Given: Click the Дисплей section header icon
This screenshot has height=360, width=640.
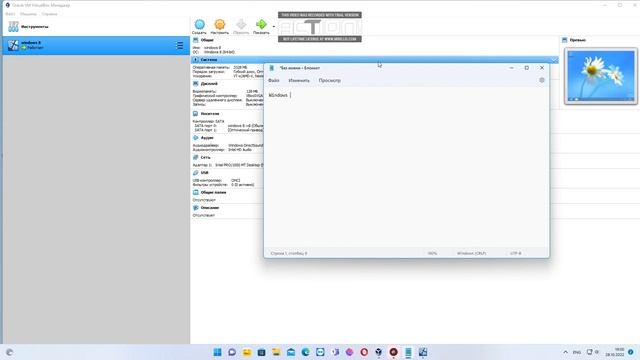Looking at the screenshot, I should (196, 84).
